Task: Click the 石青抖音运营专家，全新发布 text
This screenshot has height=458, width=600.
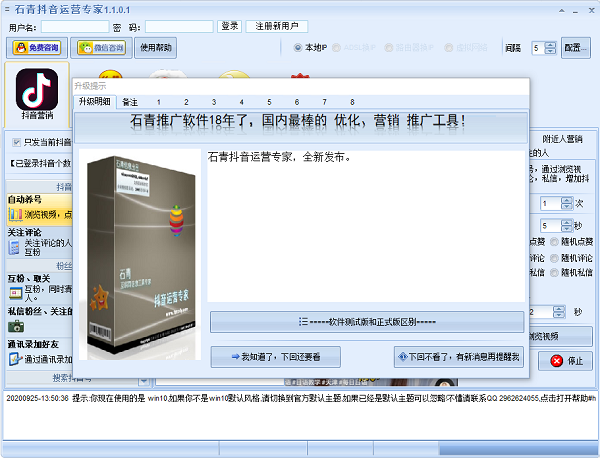Action: pyautogui.click(x=279, y=156)
